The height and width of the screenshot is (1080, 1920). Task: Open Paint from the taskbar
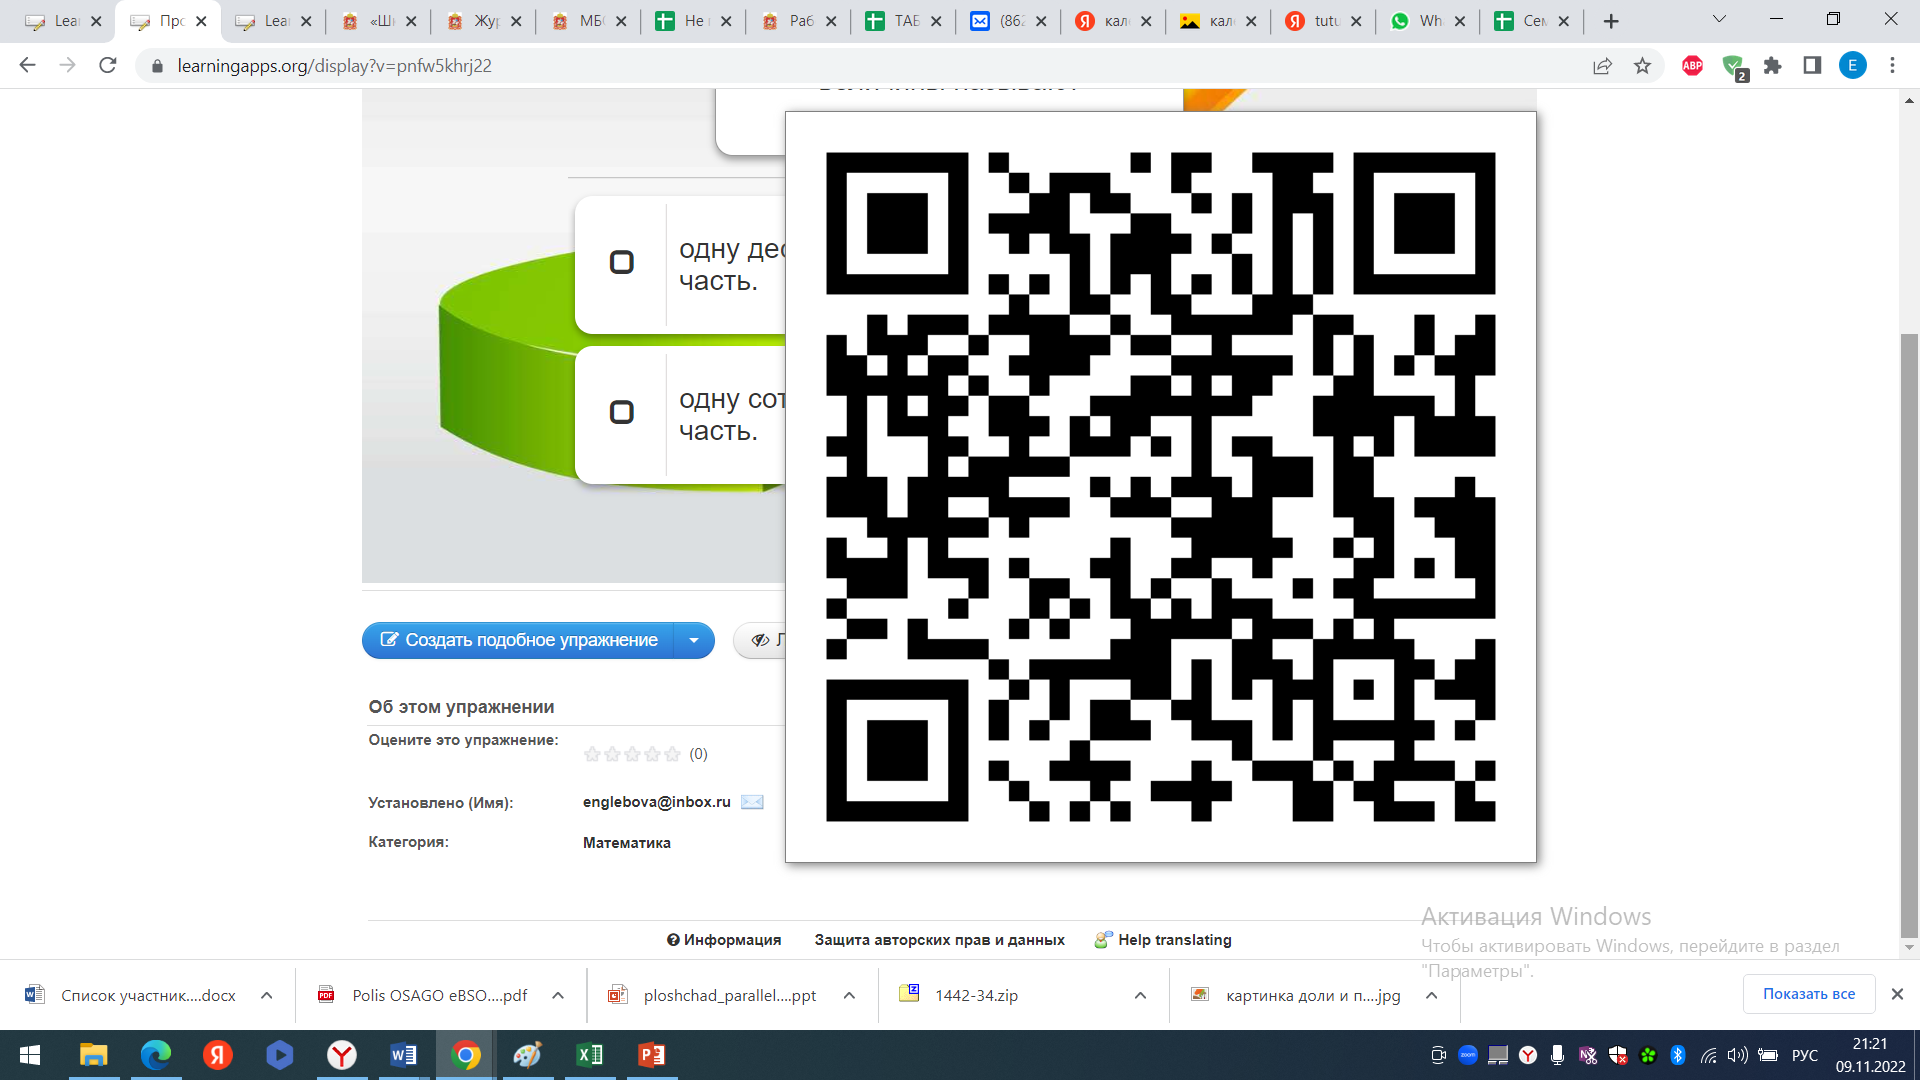[x=528, y=1055]
